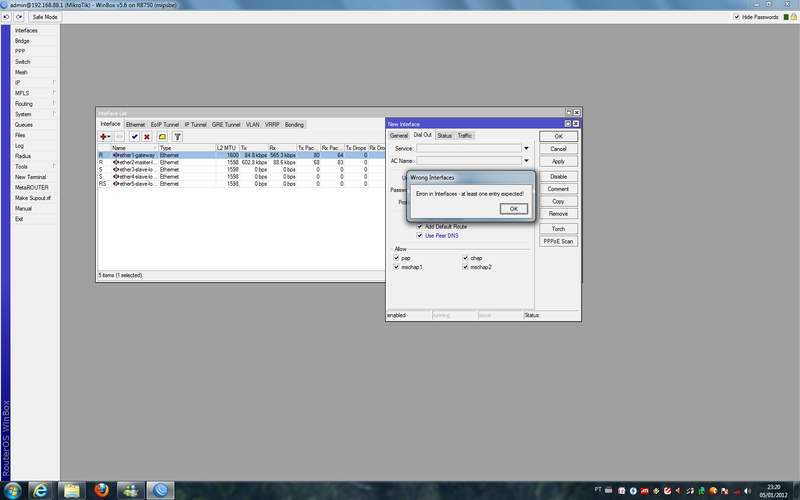Click the AC Name input field
The image size is (800, 500).
[x=469, y=161]
